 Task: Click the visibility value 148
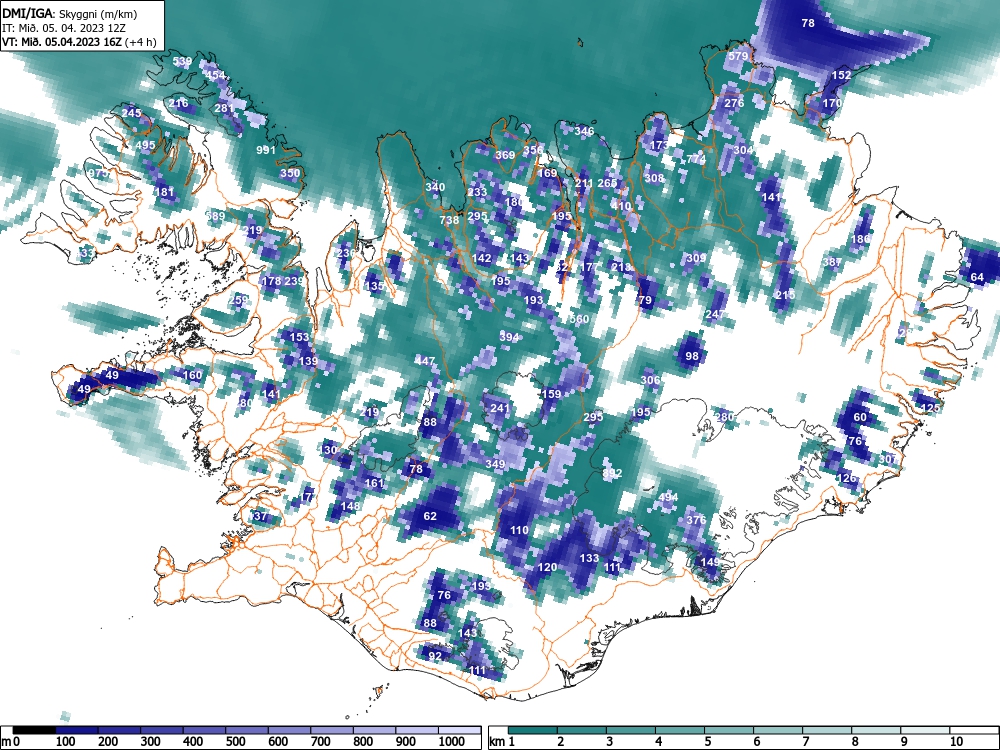[x=351, y=506]
